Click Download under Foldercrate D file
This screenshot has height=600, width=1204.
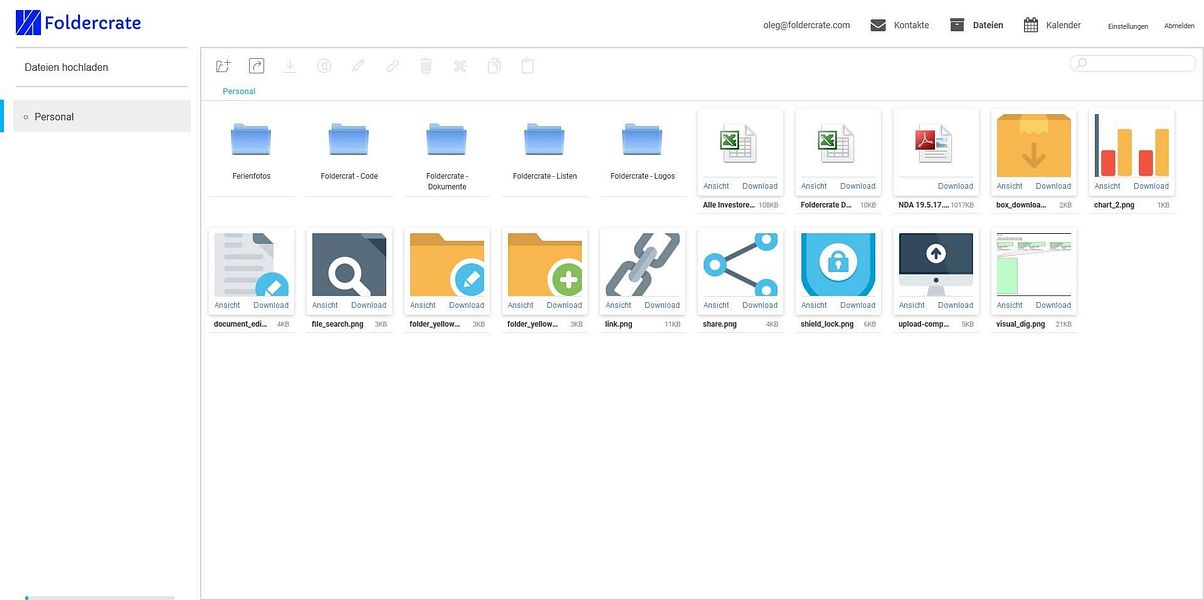858,186
